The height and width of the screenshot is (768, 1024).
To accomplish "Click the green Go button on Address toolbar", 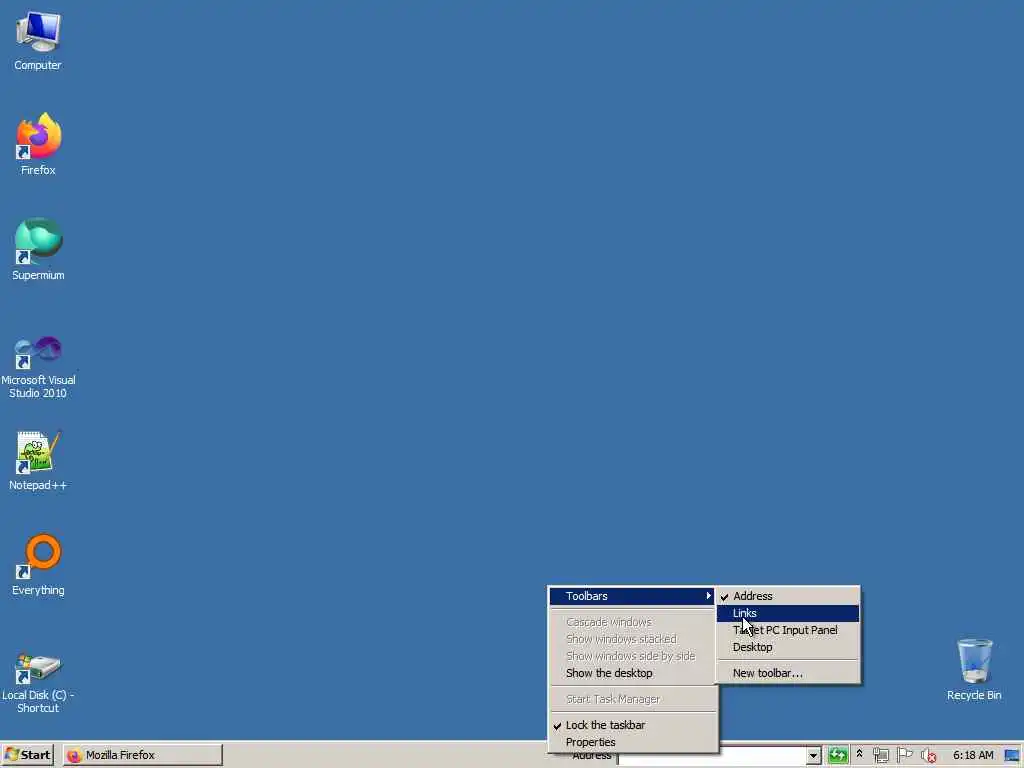I will [x=838, y=756].
